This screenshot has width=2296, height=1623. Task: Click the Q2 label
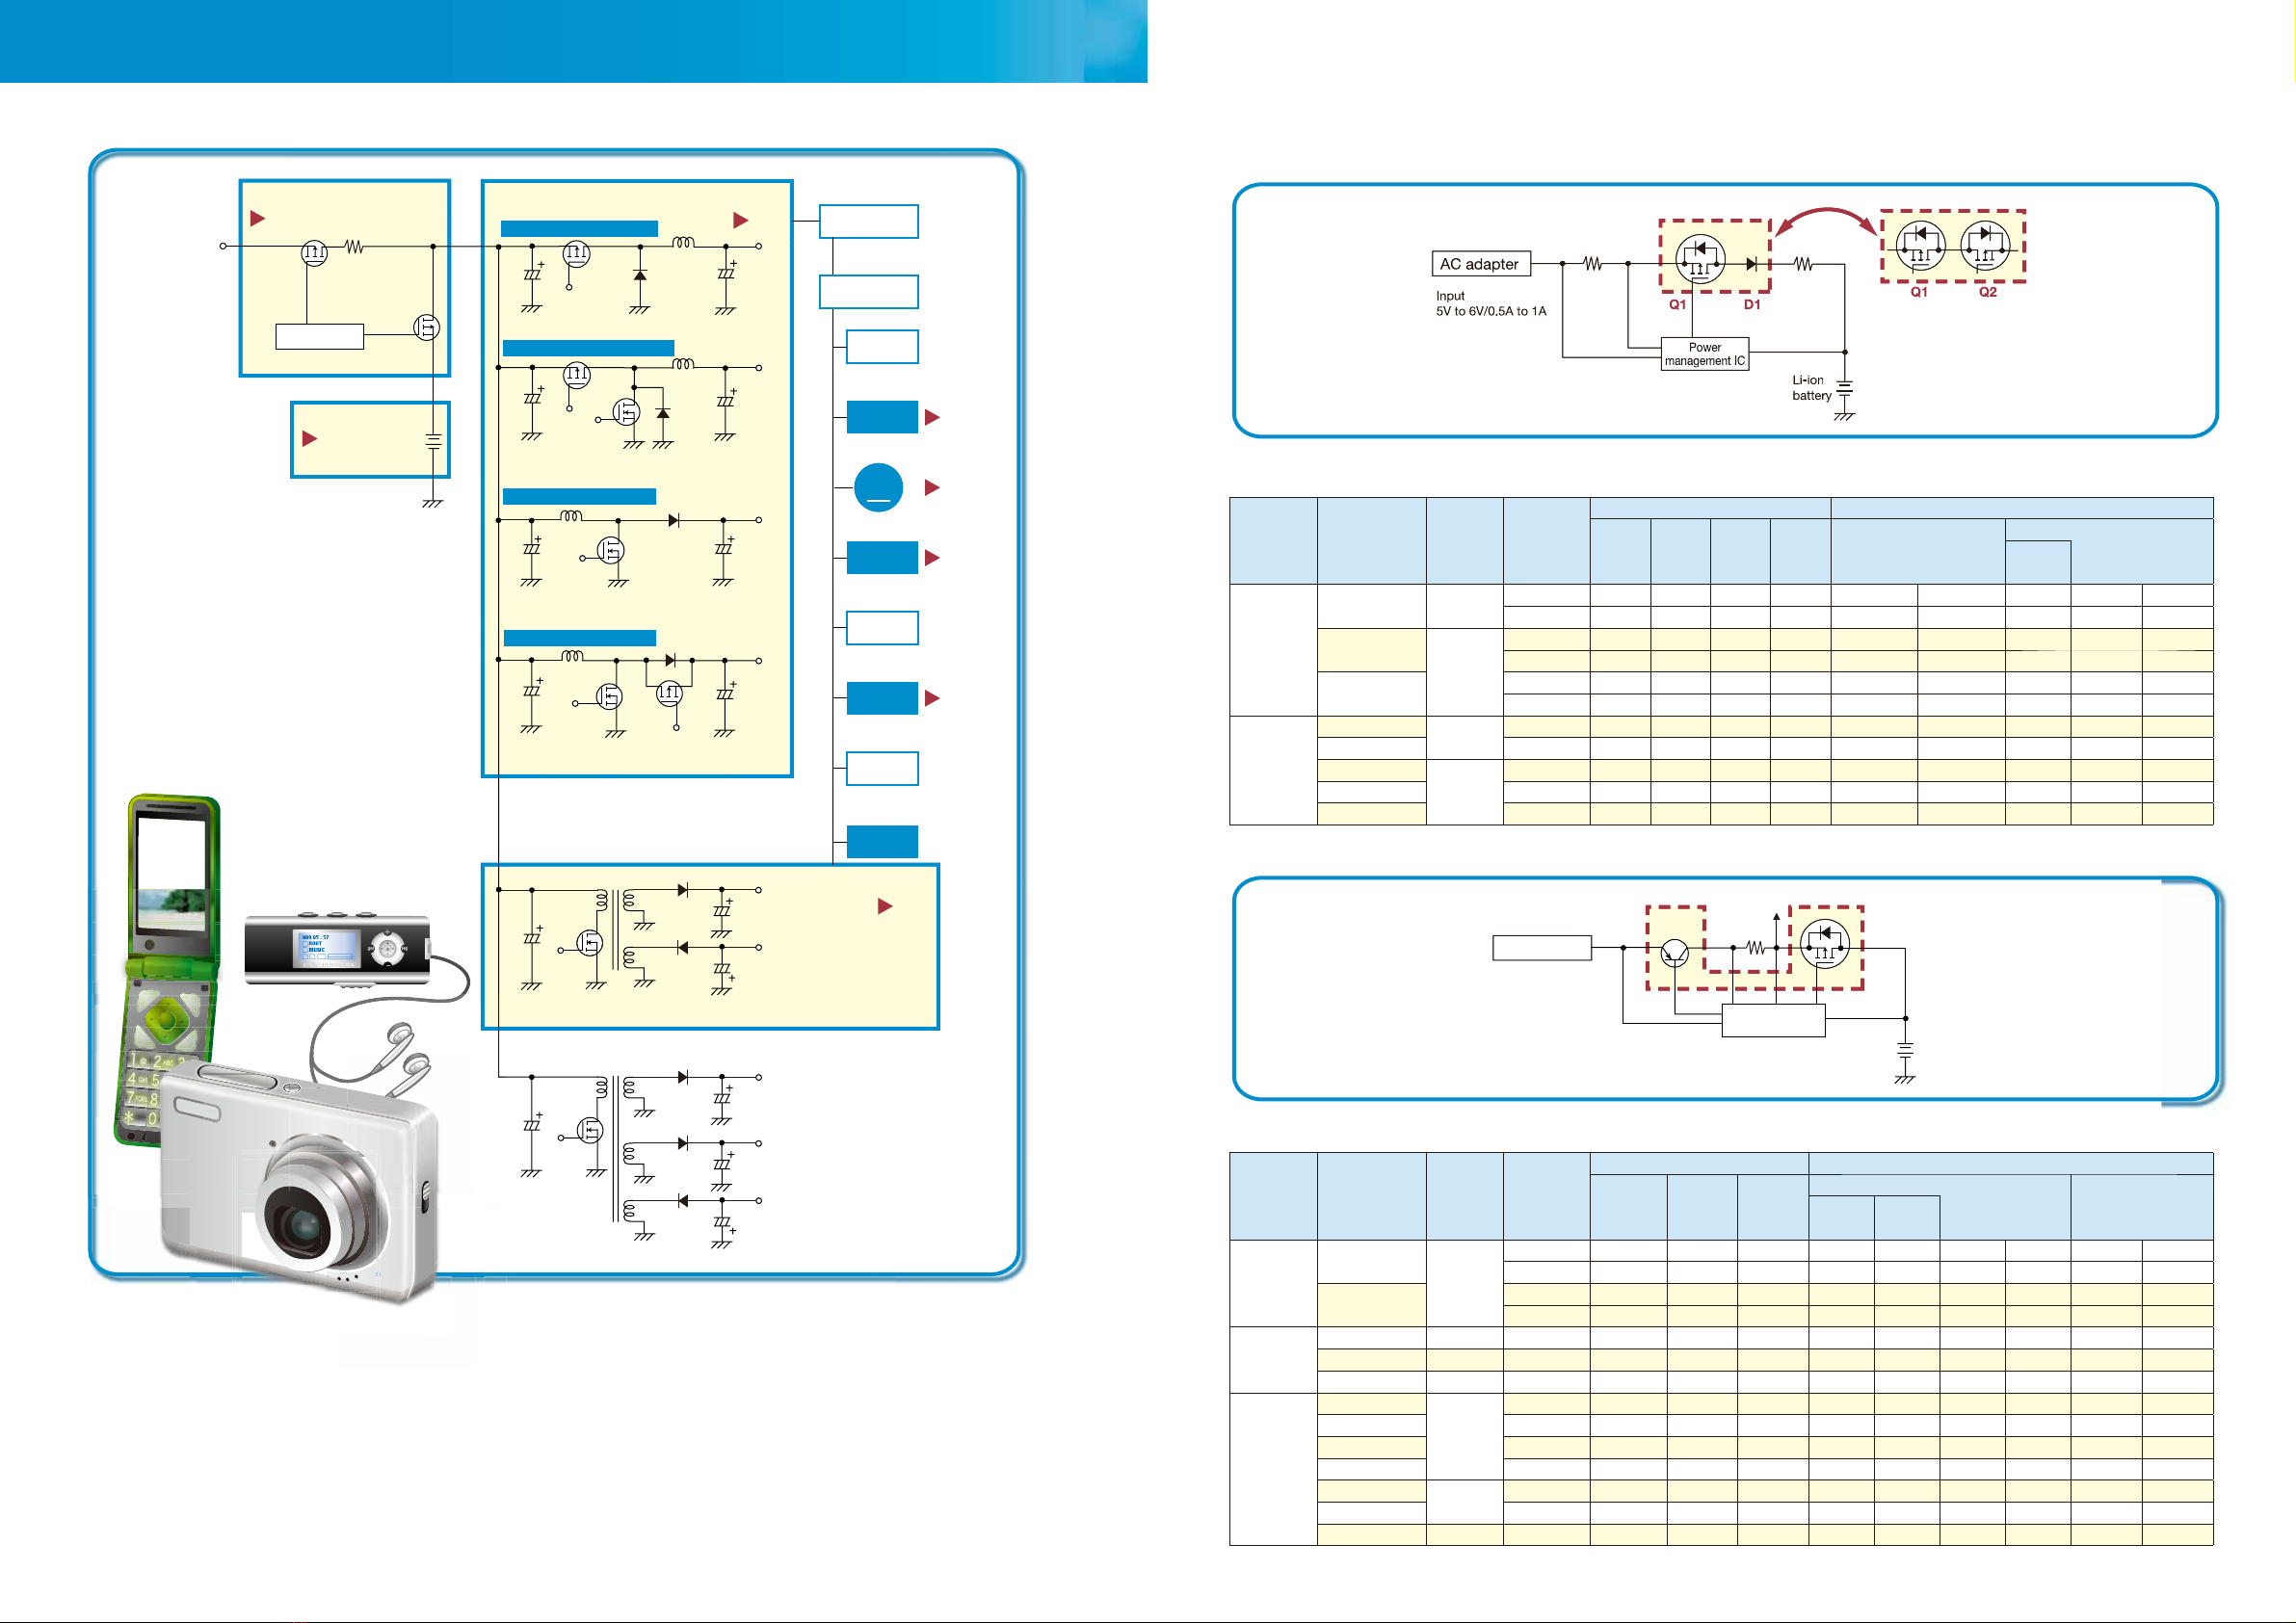(x=1987, y=292)
